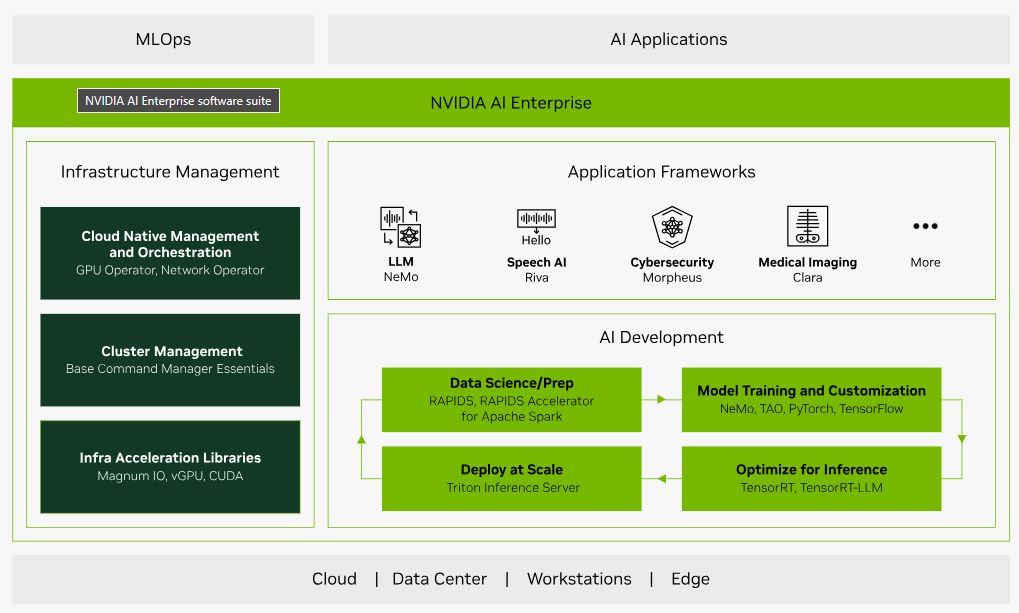The height and width of the screenshot is (613, 1019).
Task: Switch to the MLOps section
Action: tap(162, 39)
